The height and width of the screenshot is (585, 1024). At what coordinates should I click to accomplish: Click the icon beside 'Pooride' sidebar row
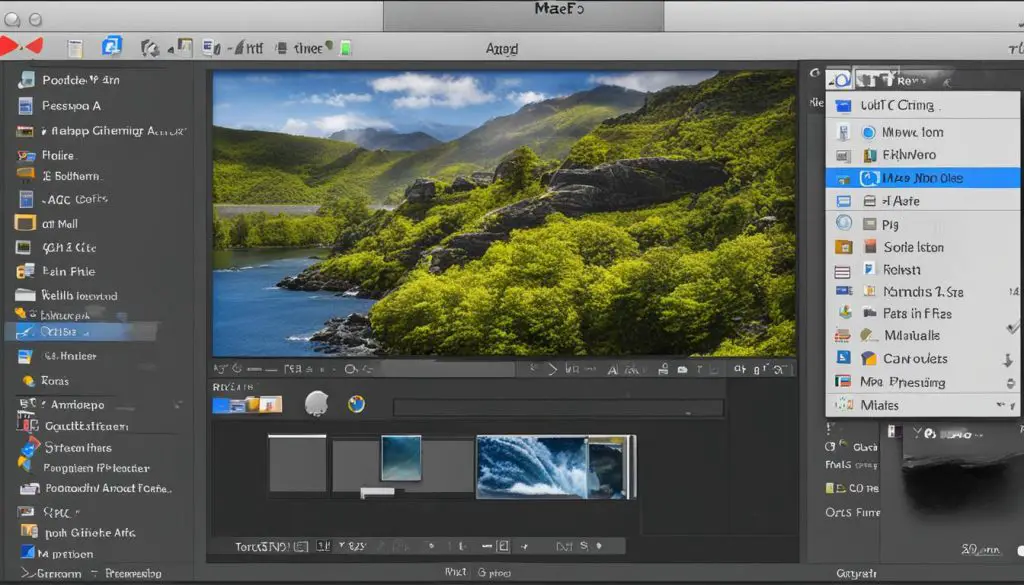pyautogui.click(x=26, y=80)
